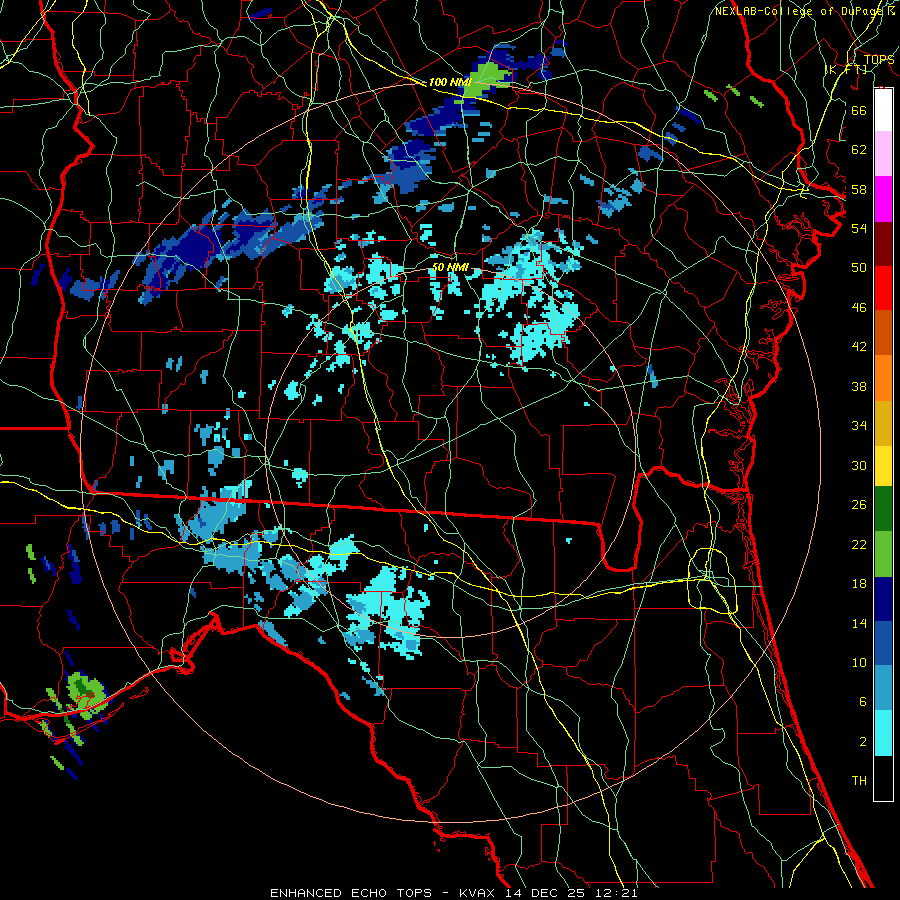The image size is (900, 900).
Task: Click the legend value 42
Action: point(859,347)
